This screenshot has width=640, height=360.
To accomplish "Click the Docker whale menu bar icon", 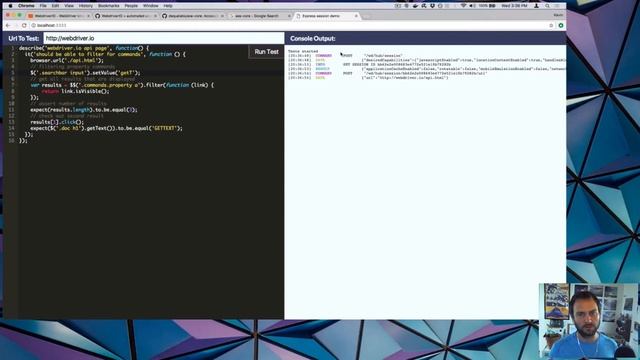I will click(416, 6).
